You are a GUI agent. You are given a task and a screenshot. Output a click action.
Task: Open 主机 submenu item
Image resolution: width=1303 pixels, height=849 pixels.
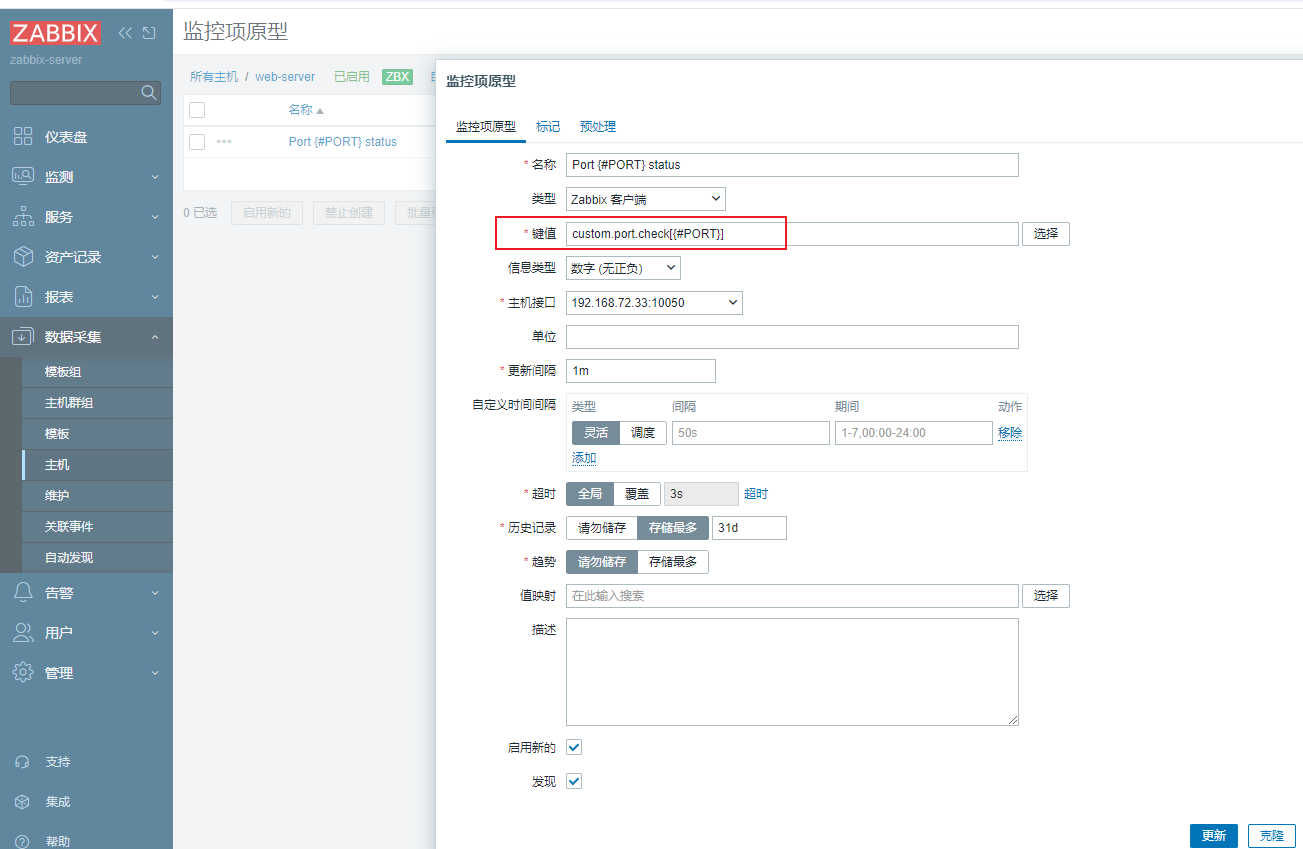(x=97, y=465)
